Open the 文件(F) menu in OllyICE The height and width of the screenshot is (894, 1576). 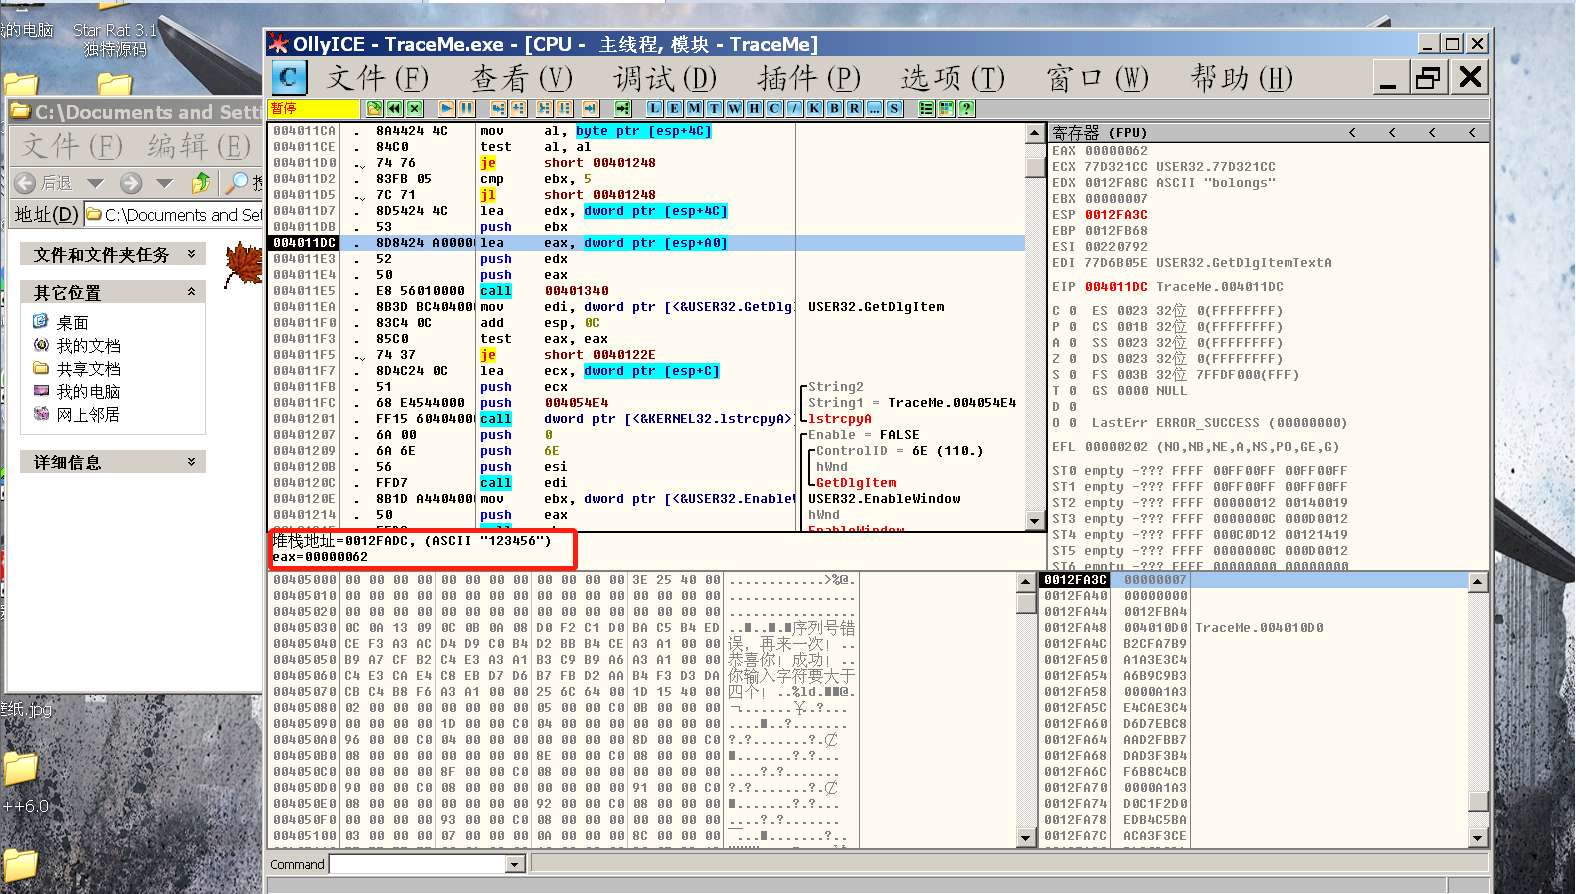point(378,77)
